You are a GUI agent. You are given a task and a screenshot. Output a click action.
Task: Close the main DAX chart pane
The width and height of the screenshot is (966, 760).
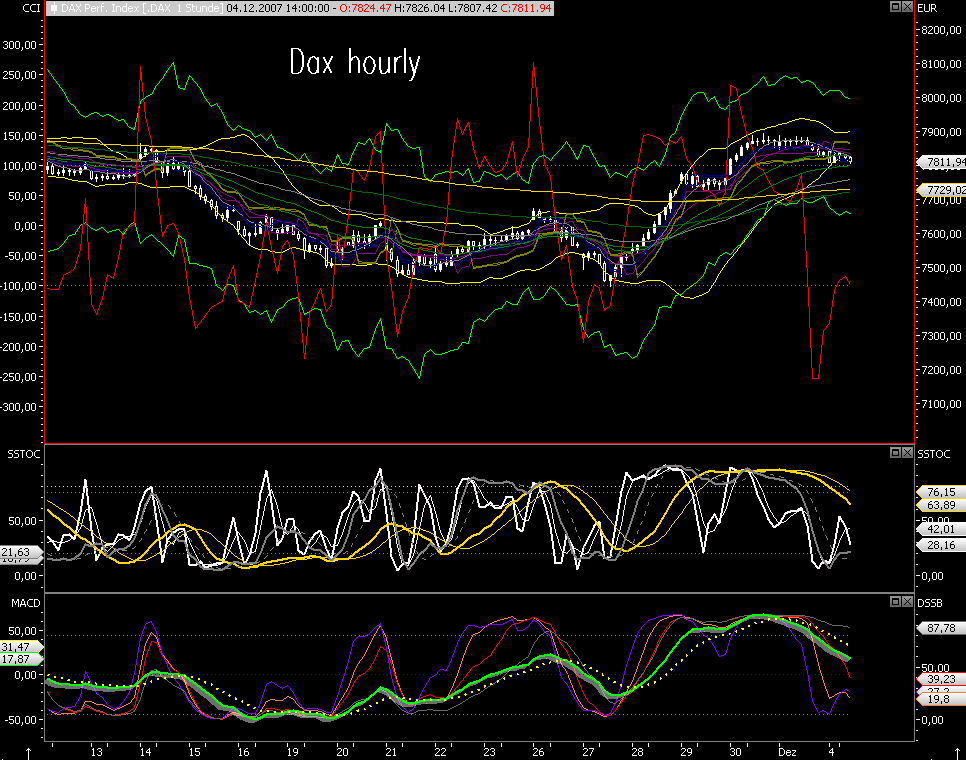click(907, 7)
